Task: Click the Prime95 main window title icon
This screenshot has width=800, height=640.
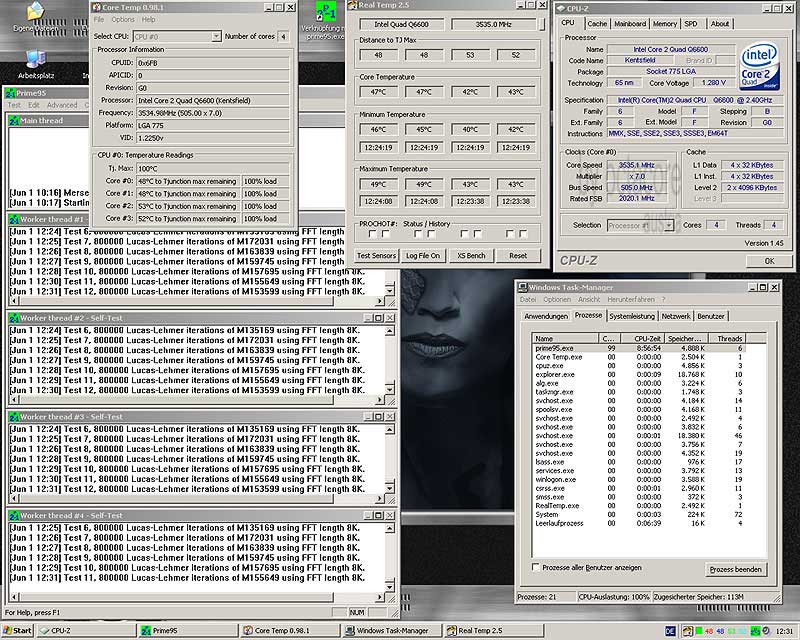Action: click(10, 93)
